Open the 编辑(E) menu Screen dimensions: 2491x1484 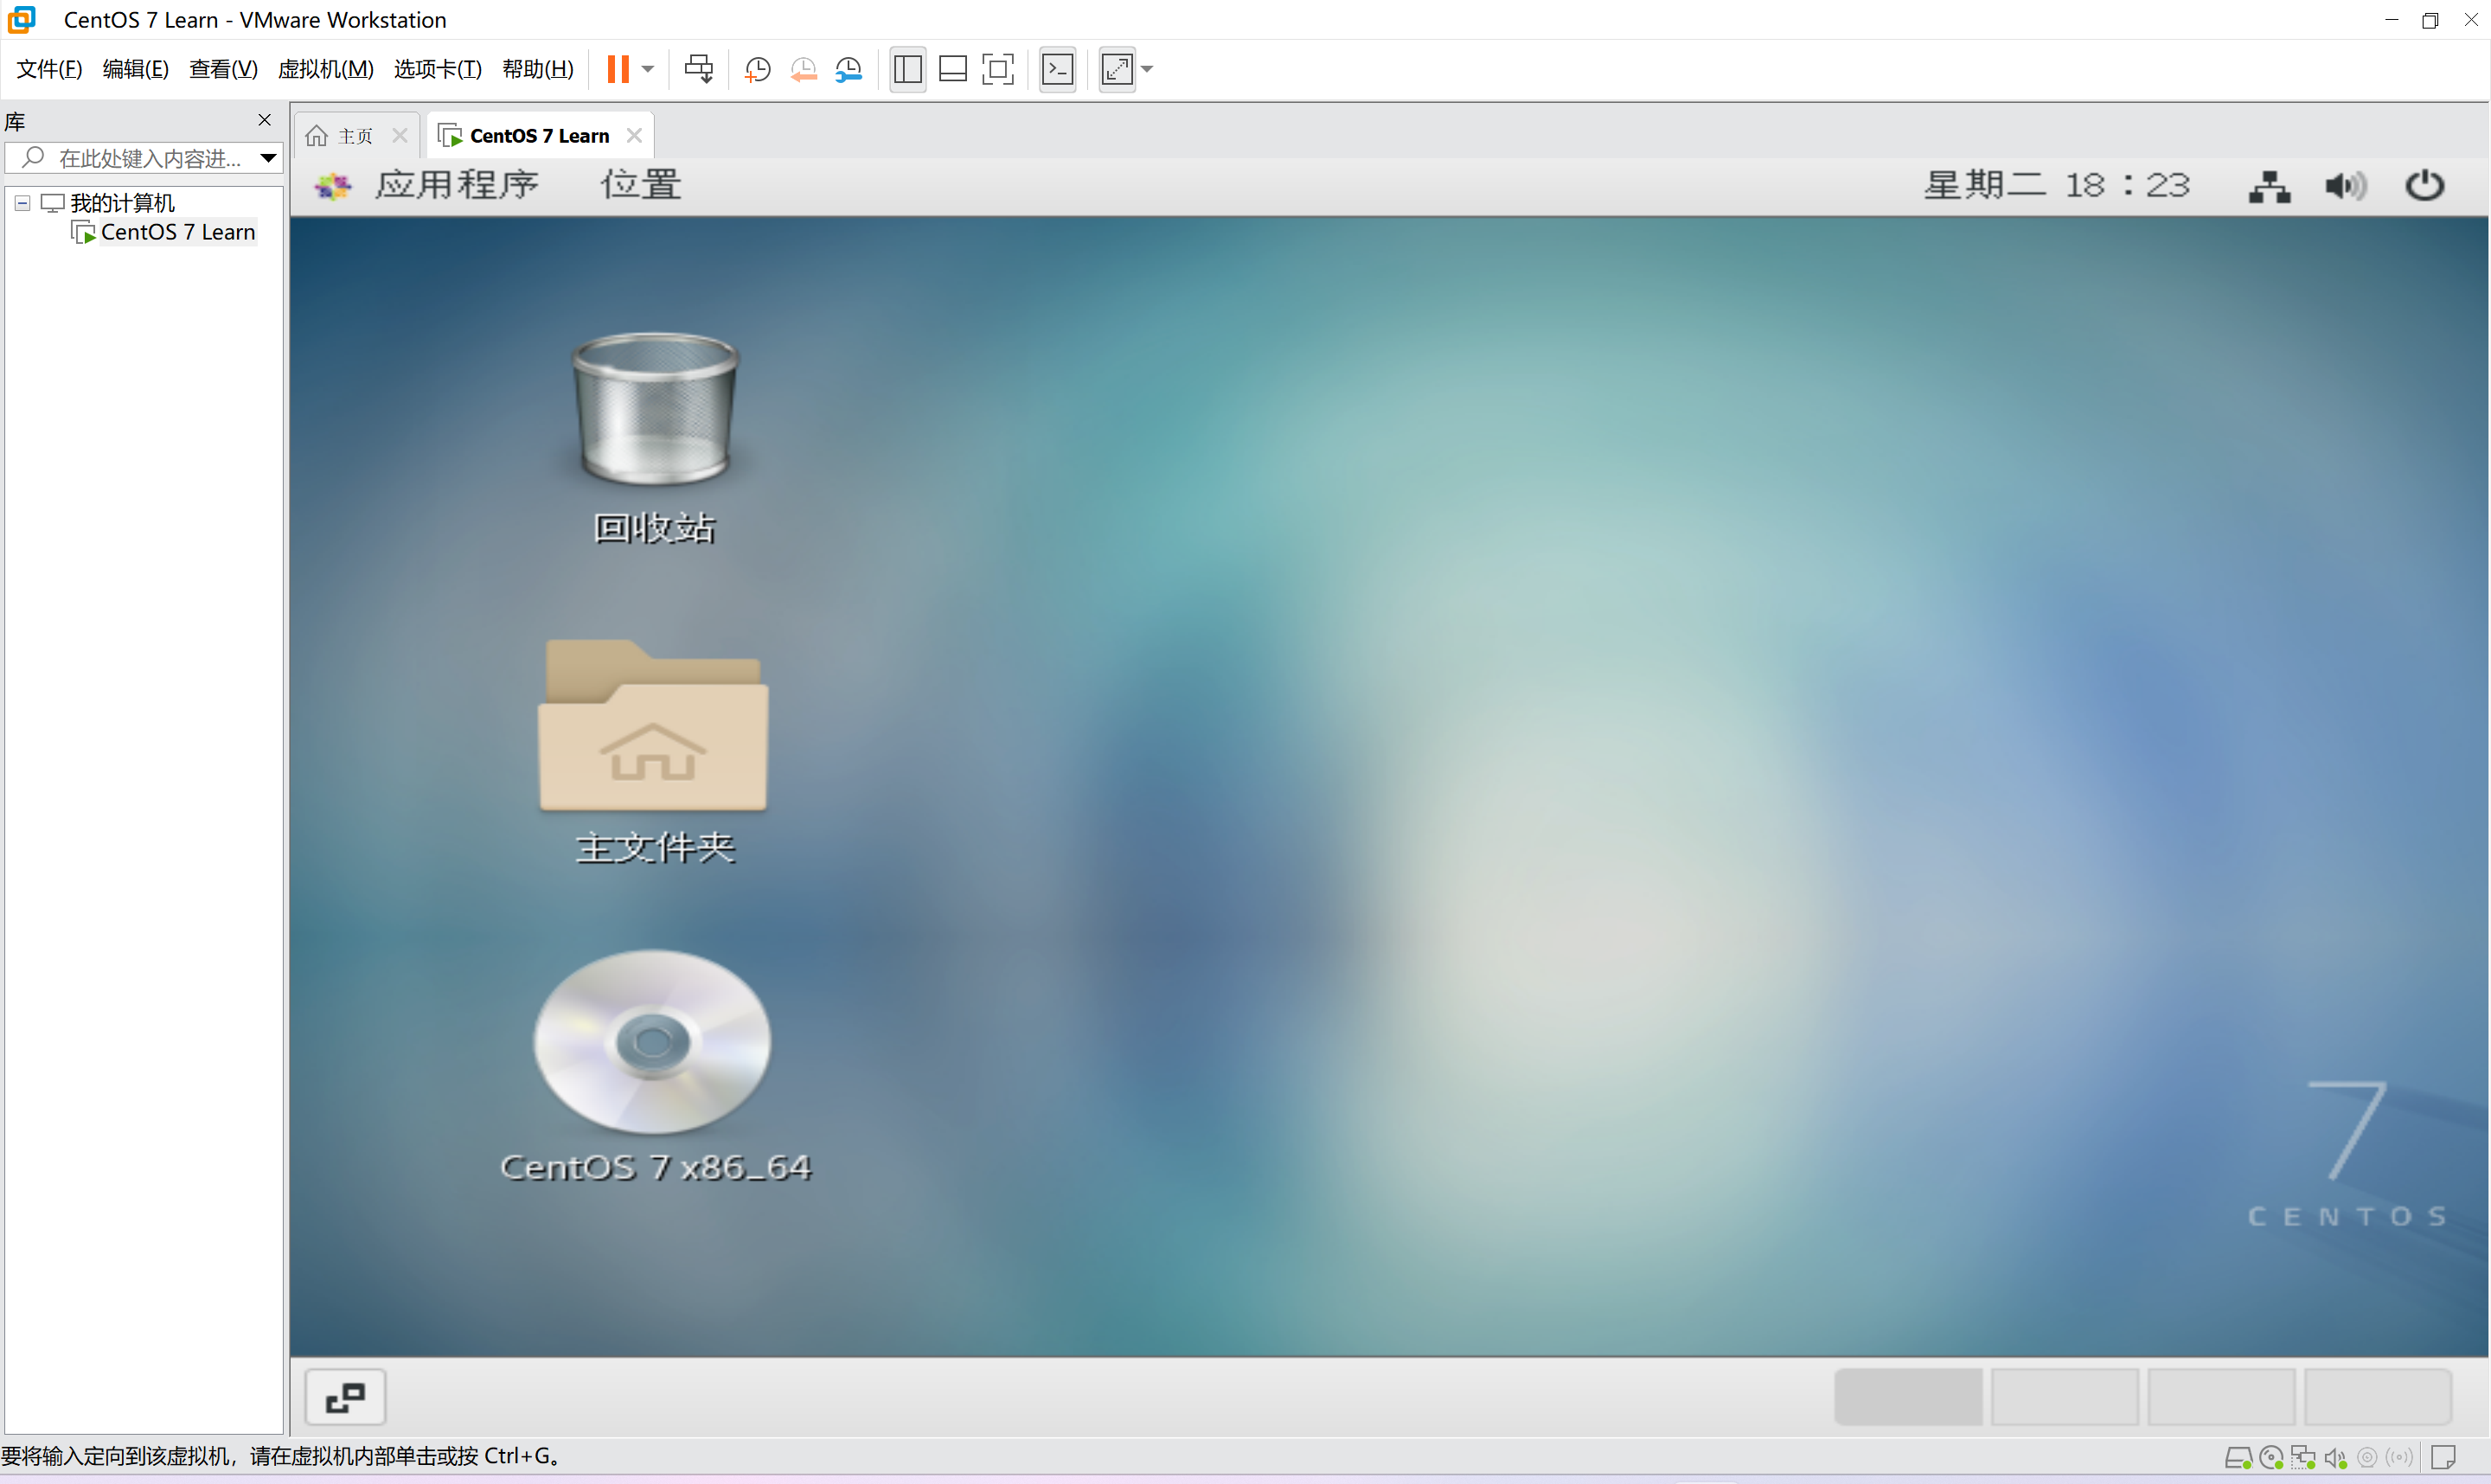[x=136, y=69]
